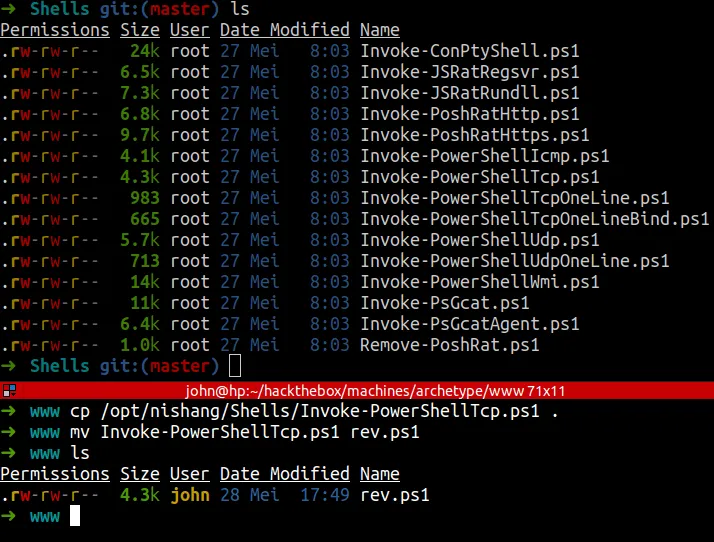714x542 pixels.
Task: Click the User header in the top pane
Action: click(189, 30)
